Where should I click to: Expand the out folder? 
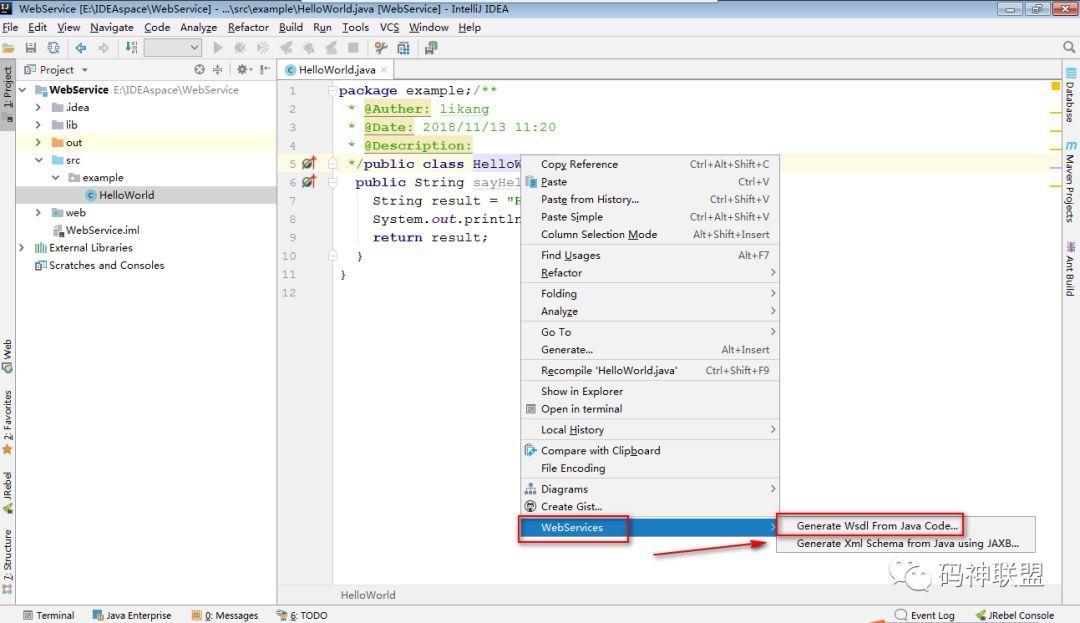tap(39, 142)
